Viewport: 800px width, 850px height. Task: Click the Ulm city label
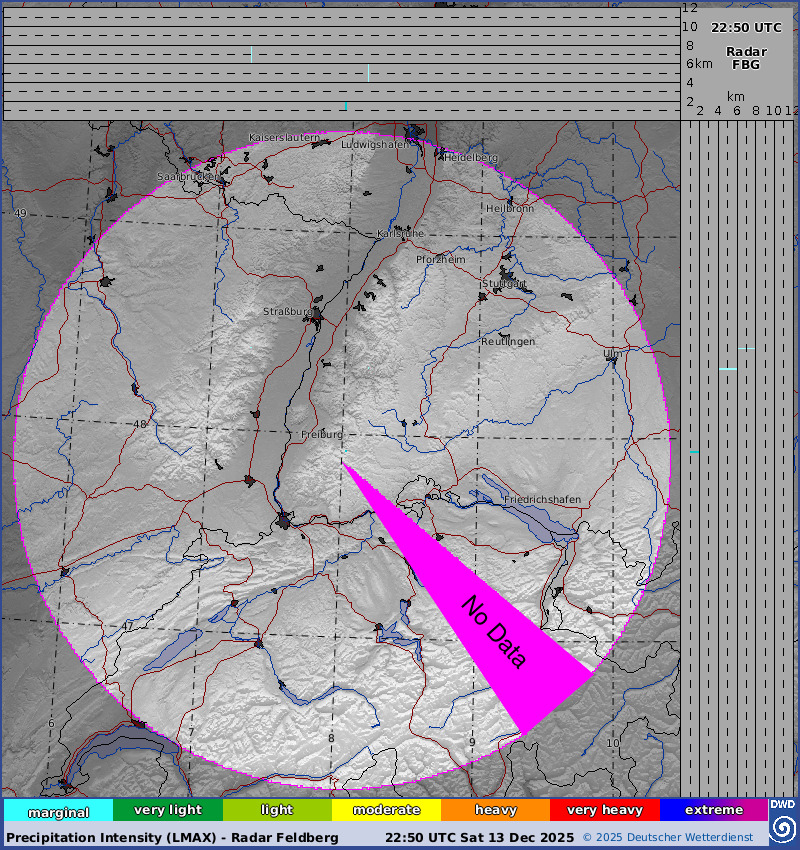tap(611, 354)
